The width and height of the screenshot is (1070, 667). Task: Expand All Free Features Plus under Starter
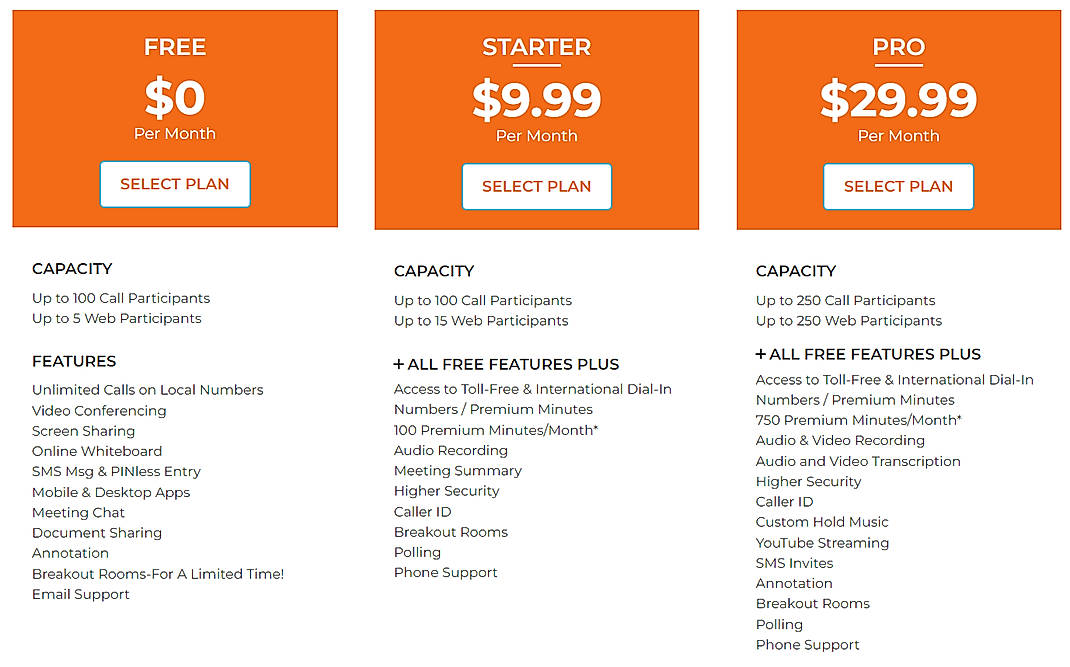tap(506, 364)
